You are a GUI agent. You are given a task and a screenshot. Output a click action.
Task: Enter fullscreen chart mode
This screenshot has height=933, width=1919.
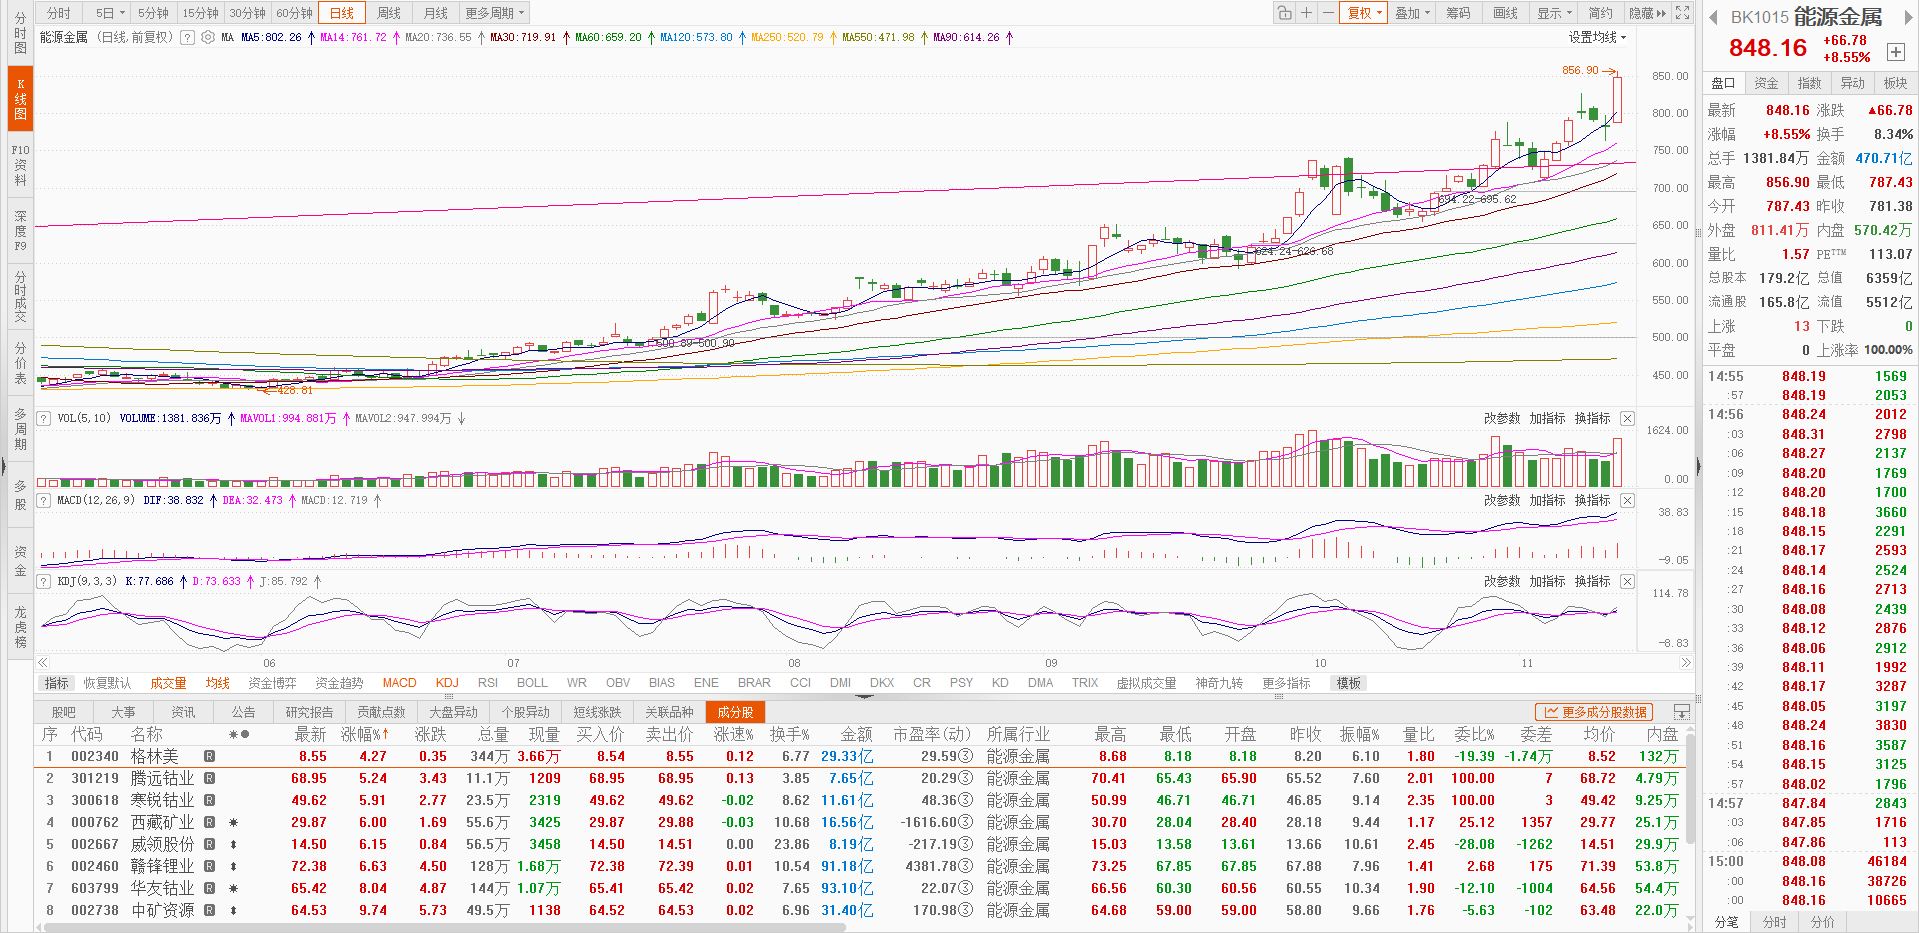tap(1683, 13)
